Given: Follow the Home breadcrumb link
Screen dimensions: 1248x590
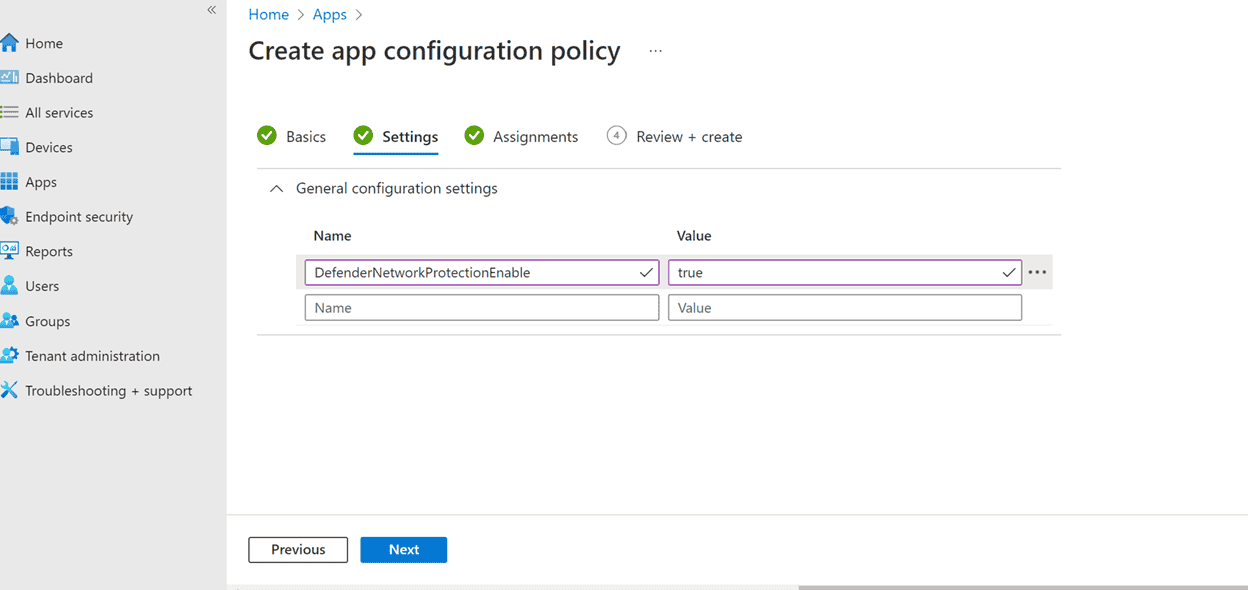Looking at the screenshot, I should click(268, 14).
